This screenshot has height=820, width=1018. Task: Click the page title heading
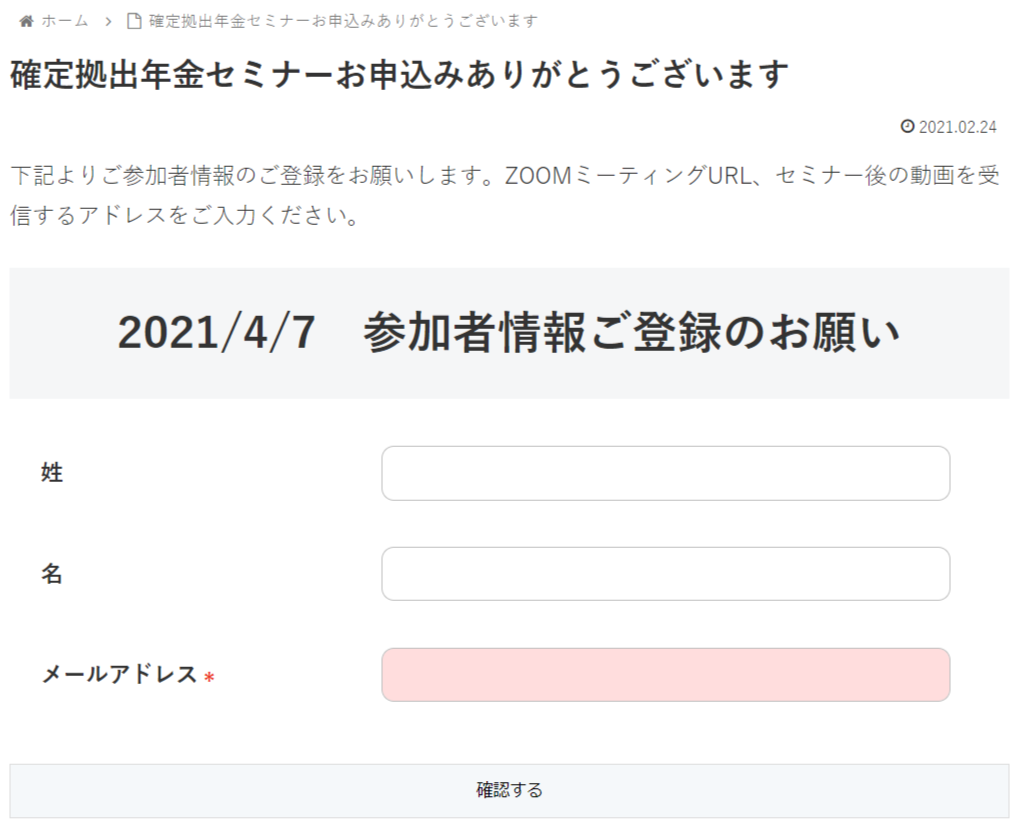pyautogui.click(x=399, y=74)
